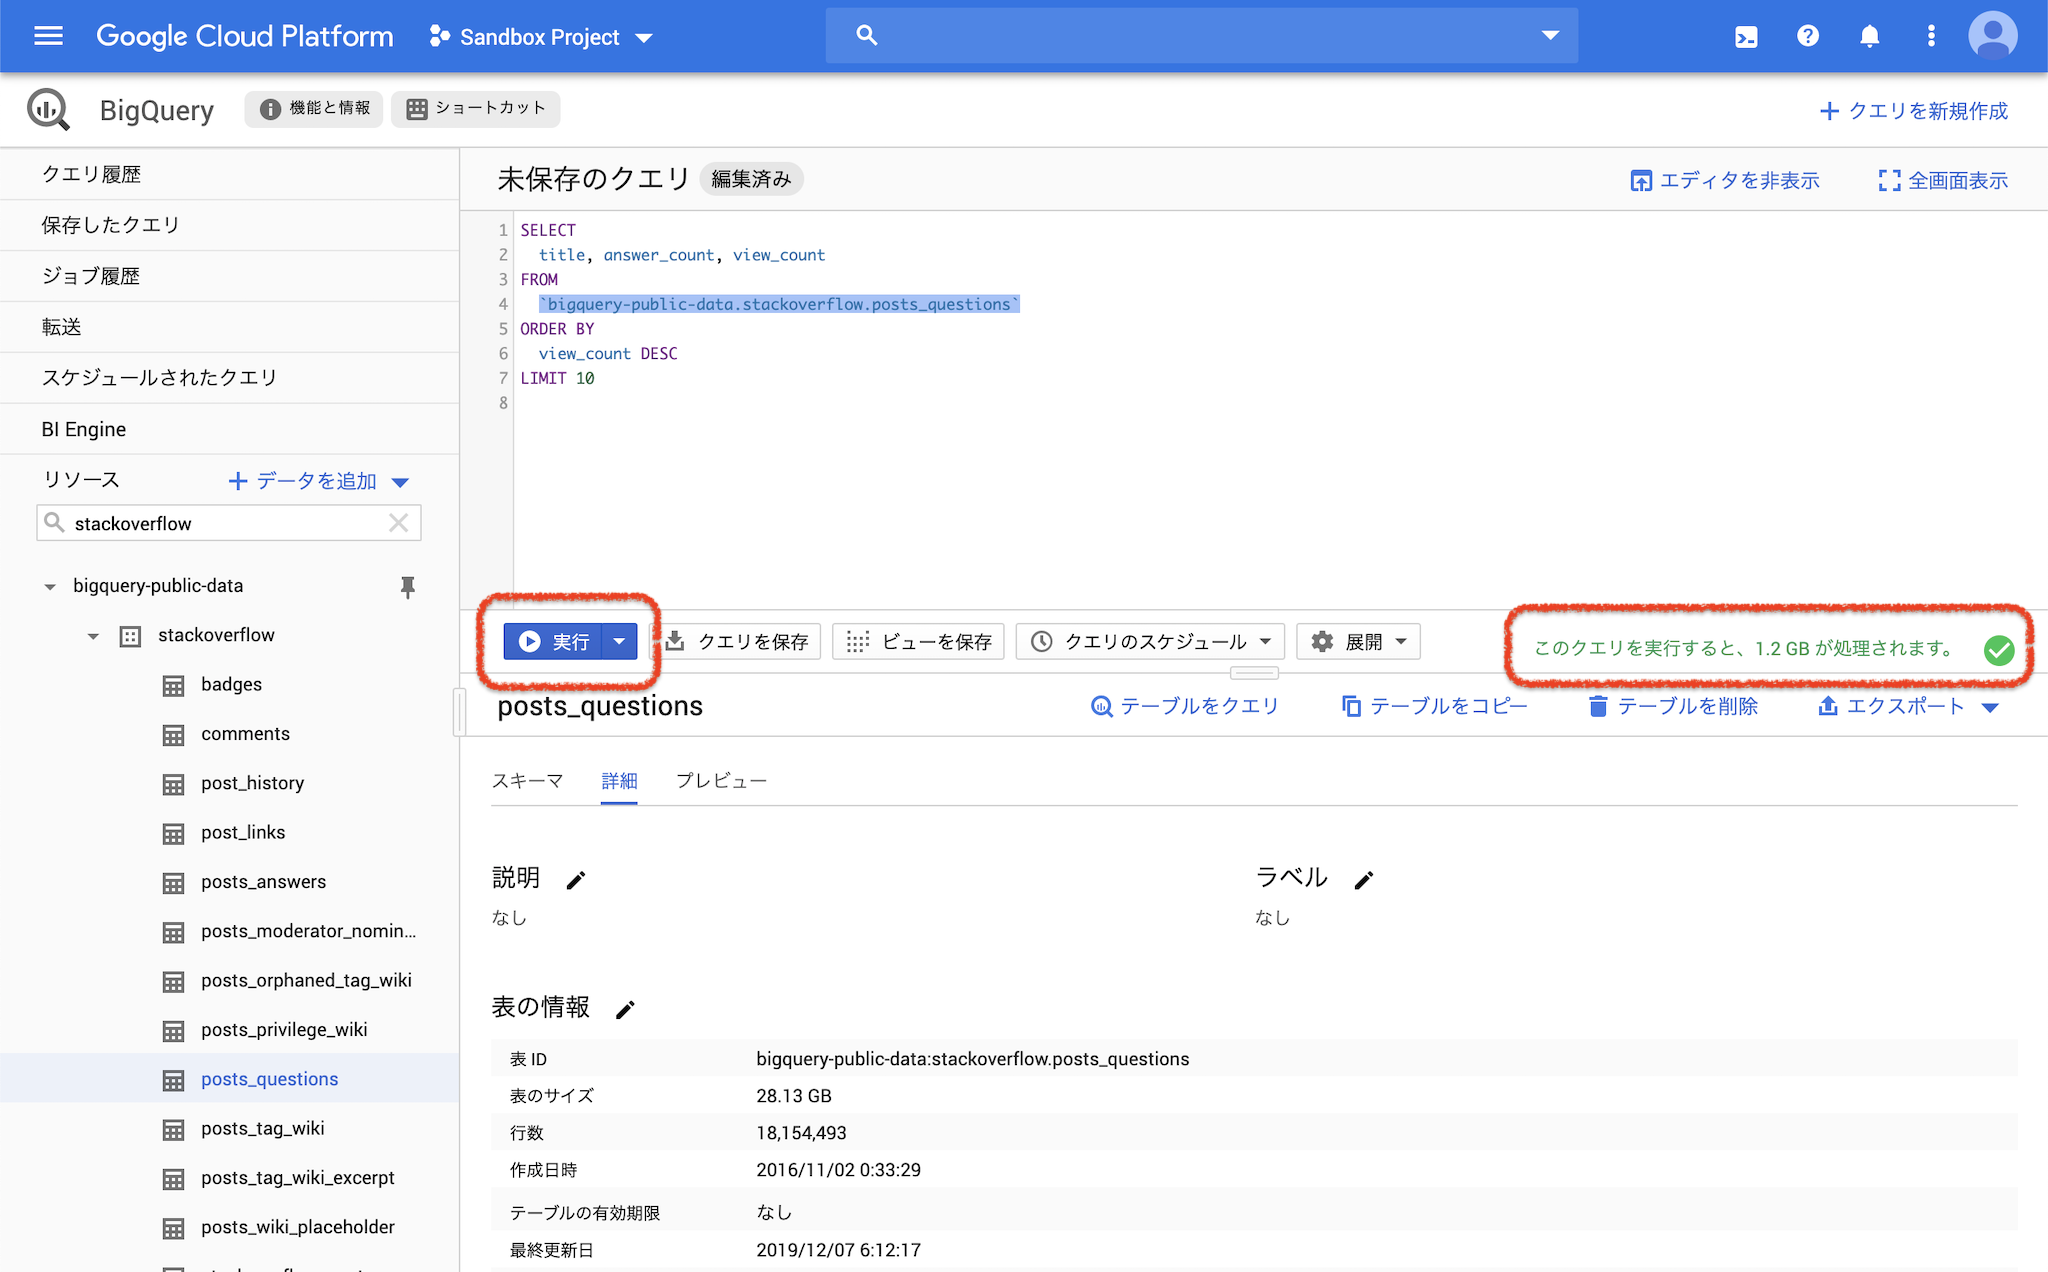Image resolution: width=2048 pixels, height=1272 pixels.
Task: Click in the top search bar field
Action: [x=1201, y=36]
